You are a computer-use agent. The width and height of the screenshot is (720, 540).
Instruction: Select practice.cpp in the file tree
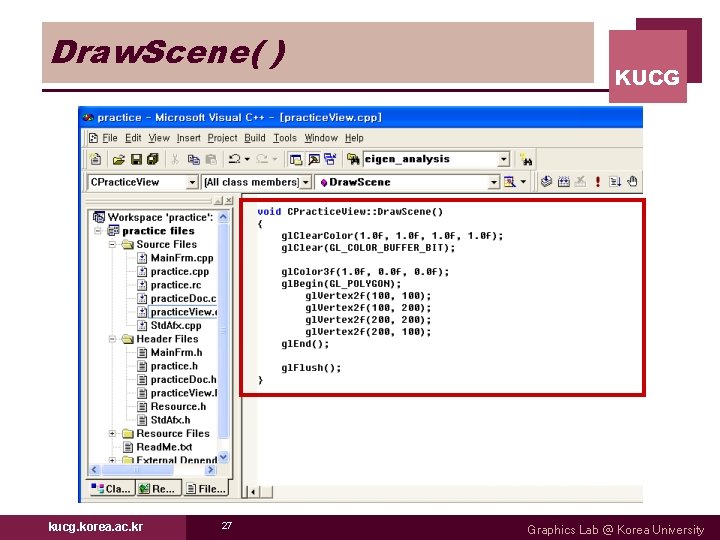180,272
